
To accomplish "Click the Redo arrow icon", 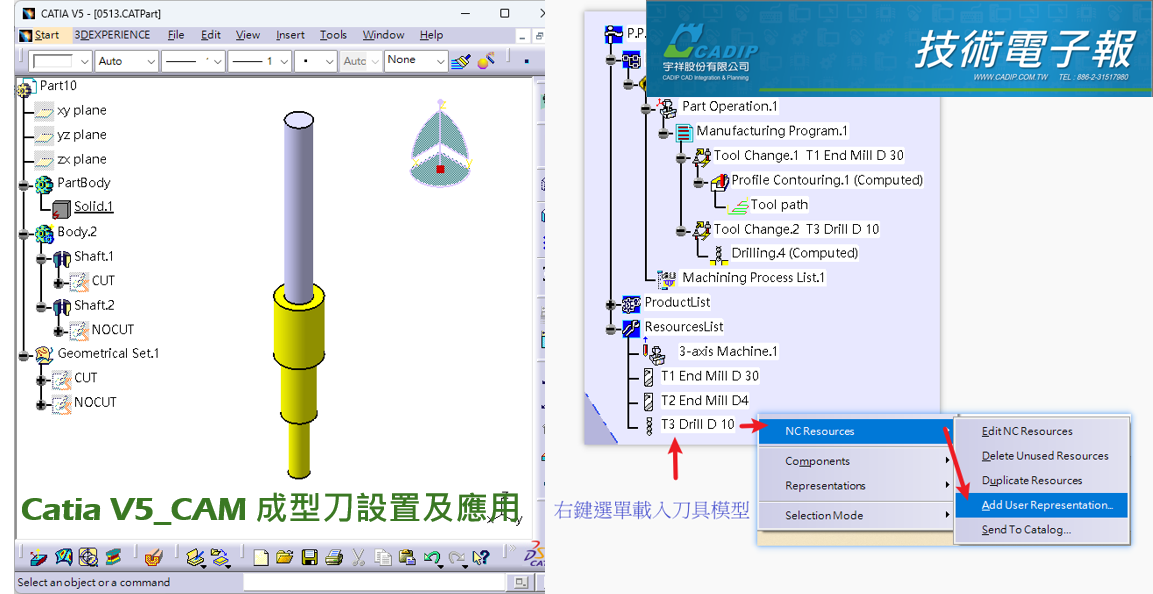I will click(456, 557).
